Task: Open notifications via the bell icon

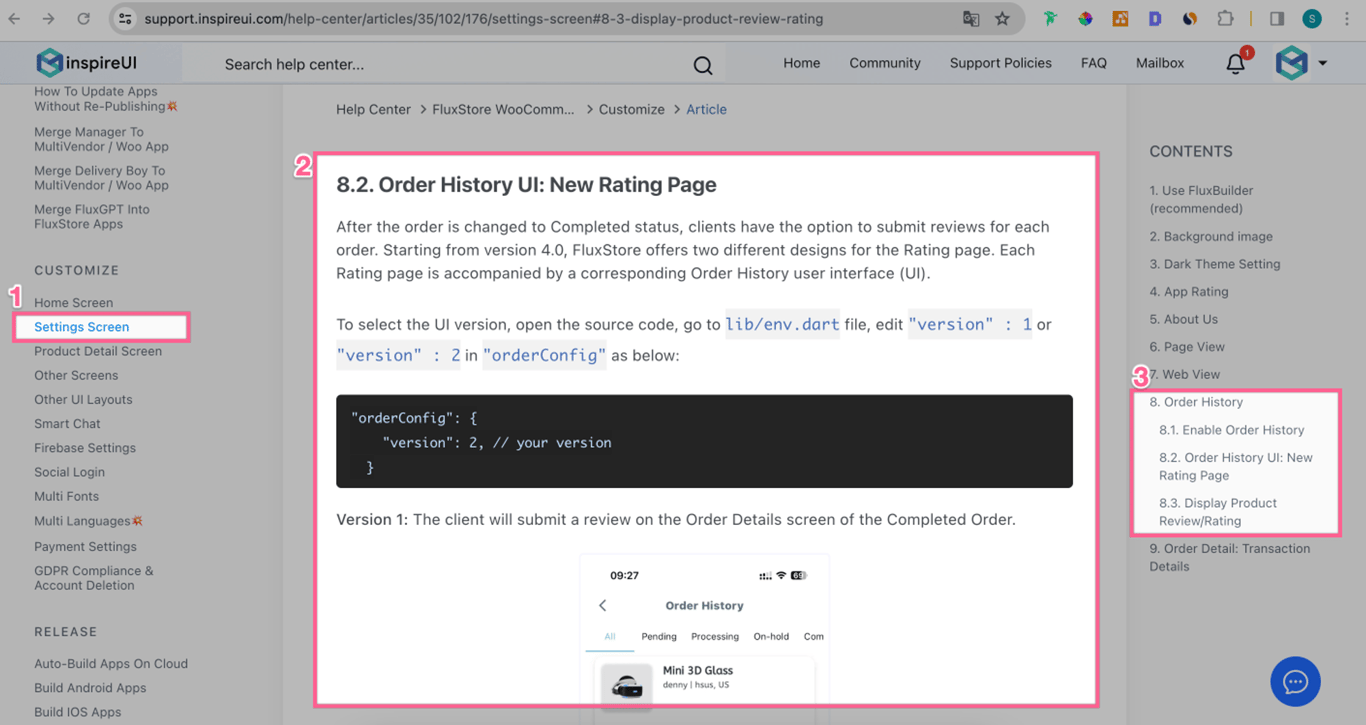Action: (x=1236, y=64)
